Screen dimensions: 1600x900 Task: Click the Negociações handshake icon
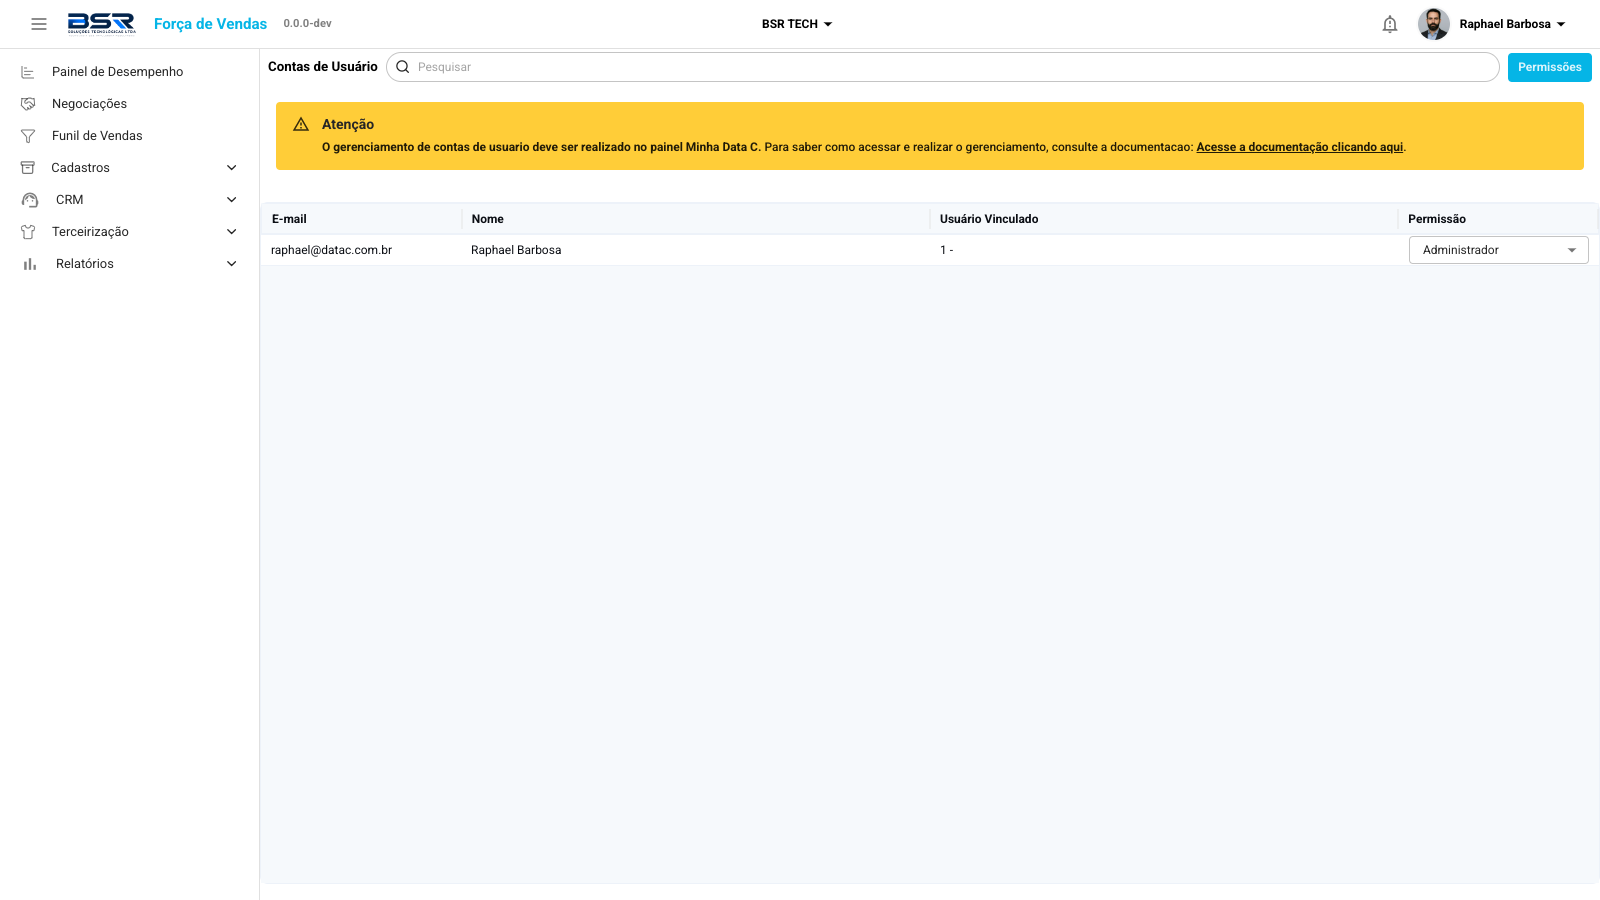pos(28,104)
